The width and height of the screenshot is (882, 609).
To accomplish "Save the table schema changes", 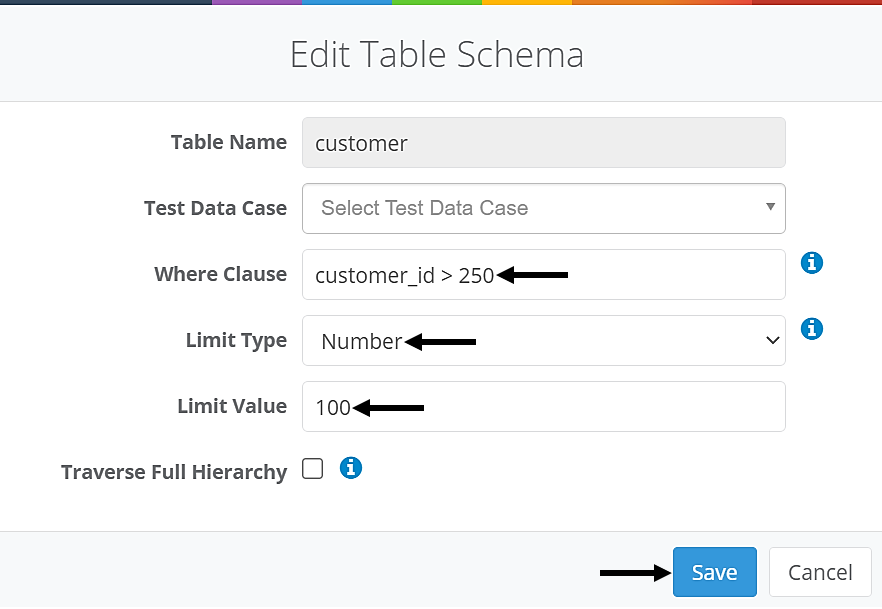I will pos(714,572).
